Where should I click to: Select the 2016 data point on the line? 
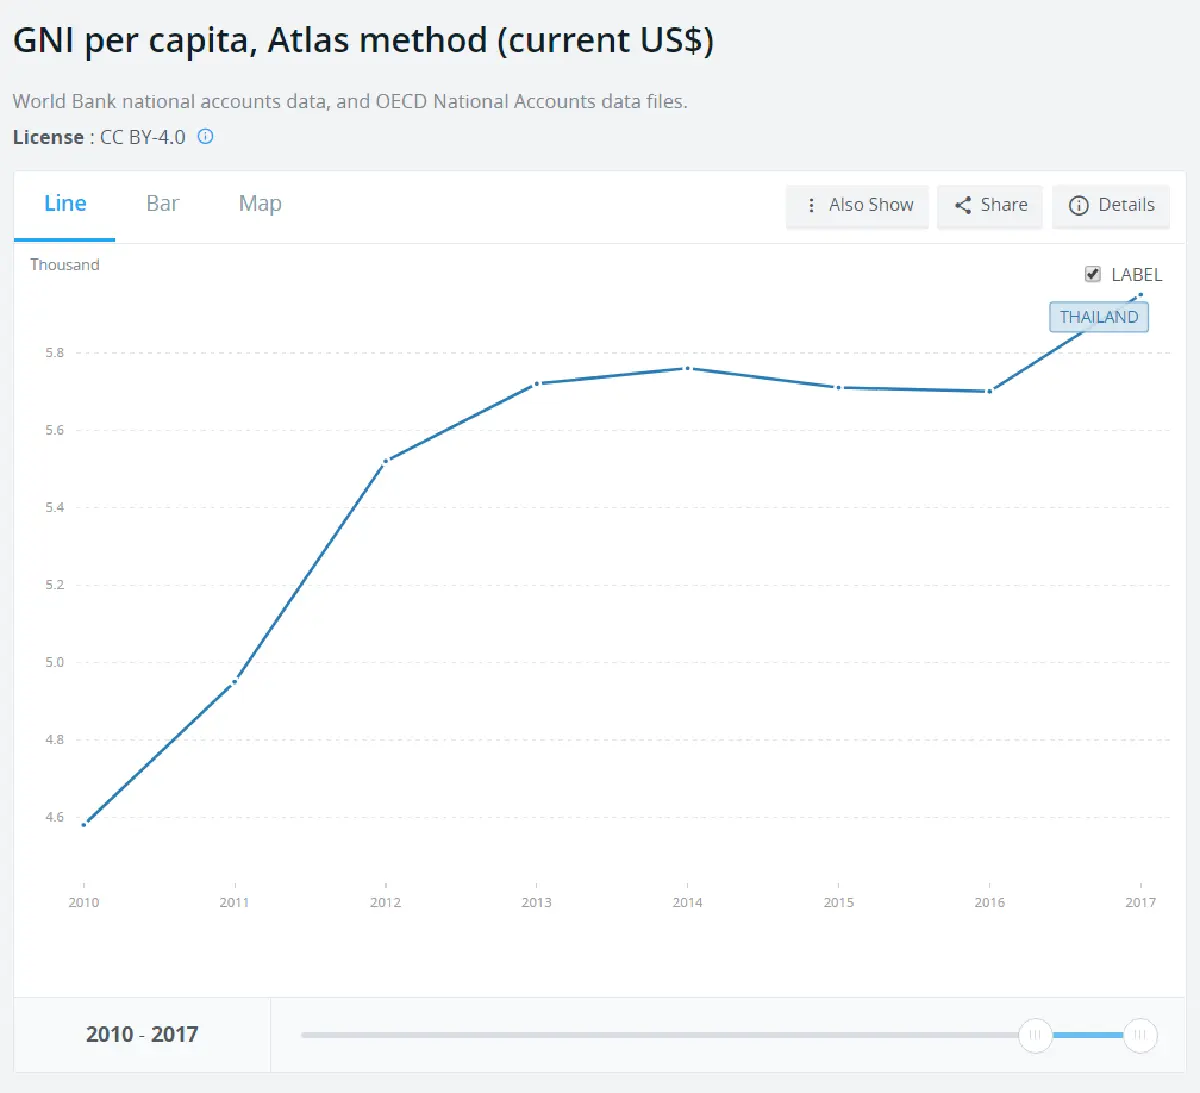click(990, 391)
